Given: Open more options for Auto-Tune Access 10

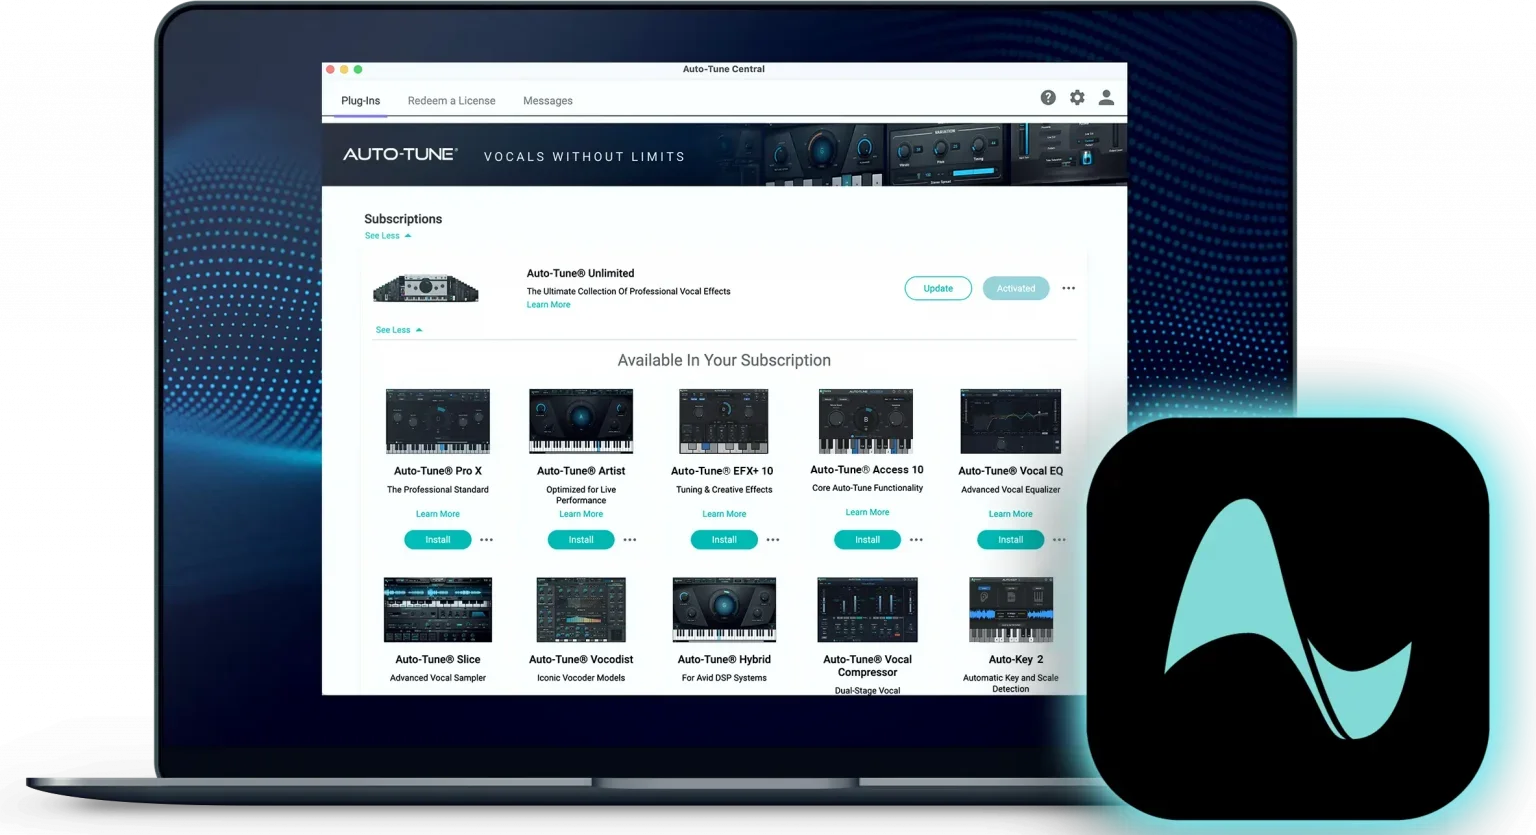Looking at the screenshot, I should coord(916,540).
